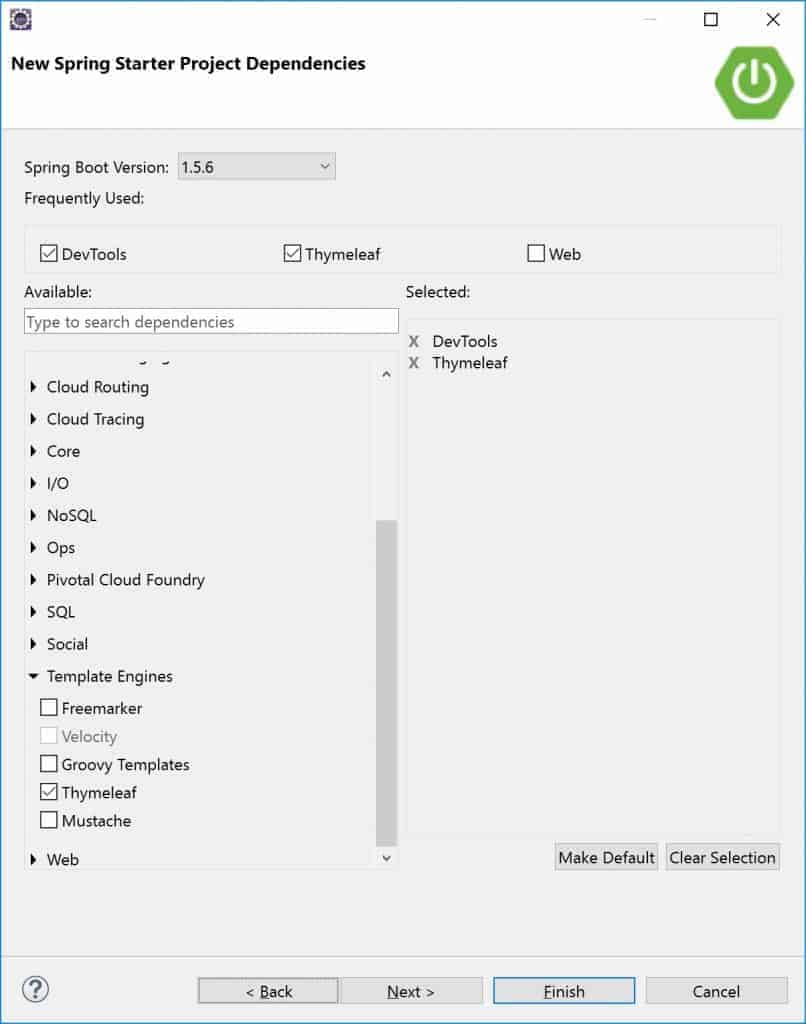This screenshot has width=806, height=1024.
Task: Check the Groovy Templates option
Action: point(48,763)
